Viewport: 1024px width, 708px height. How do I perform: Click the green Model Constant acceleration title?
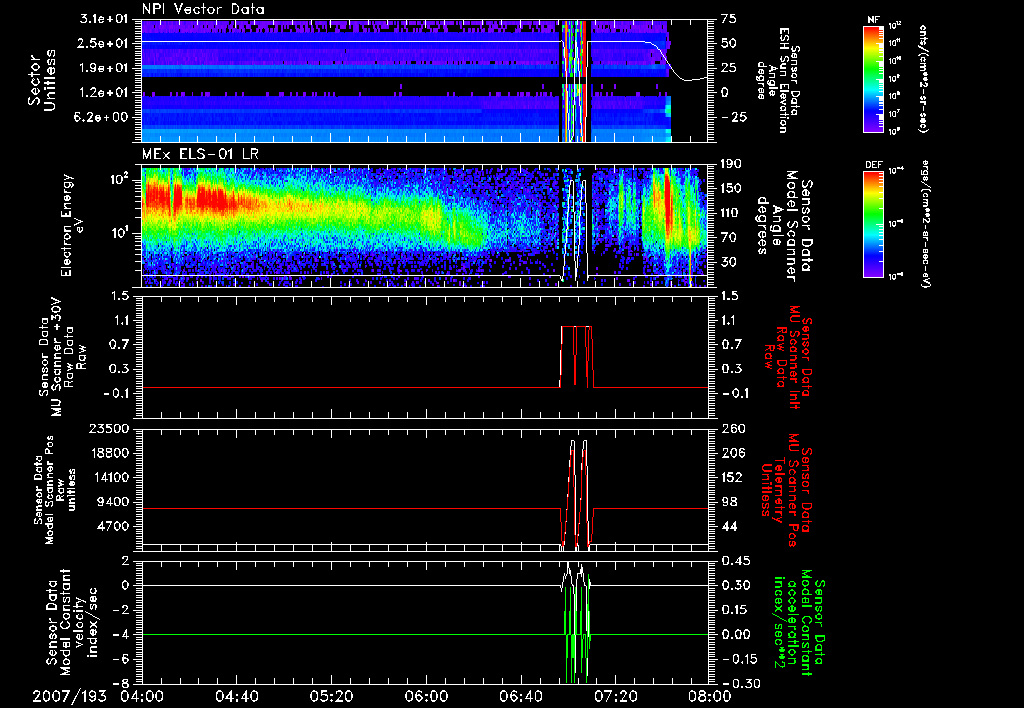[798, 622]
